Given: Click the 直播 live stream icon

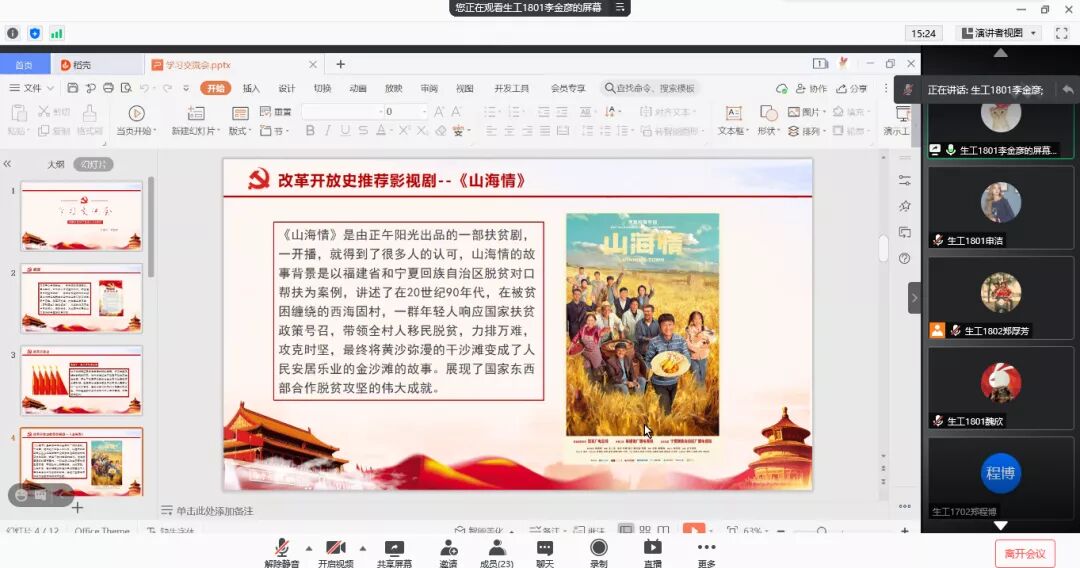Looking at the screenshot, I should point(652,549).
